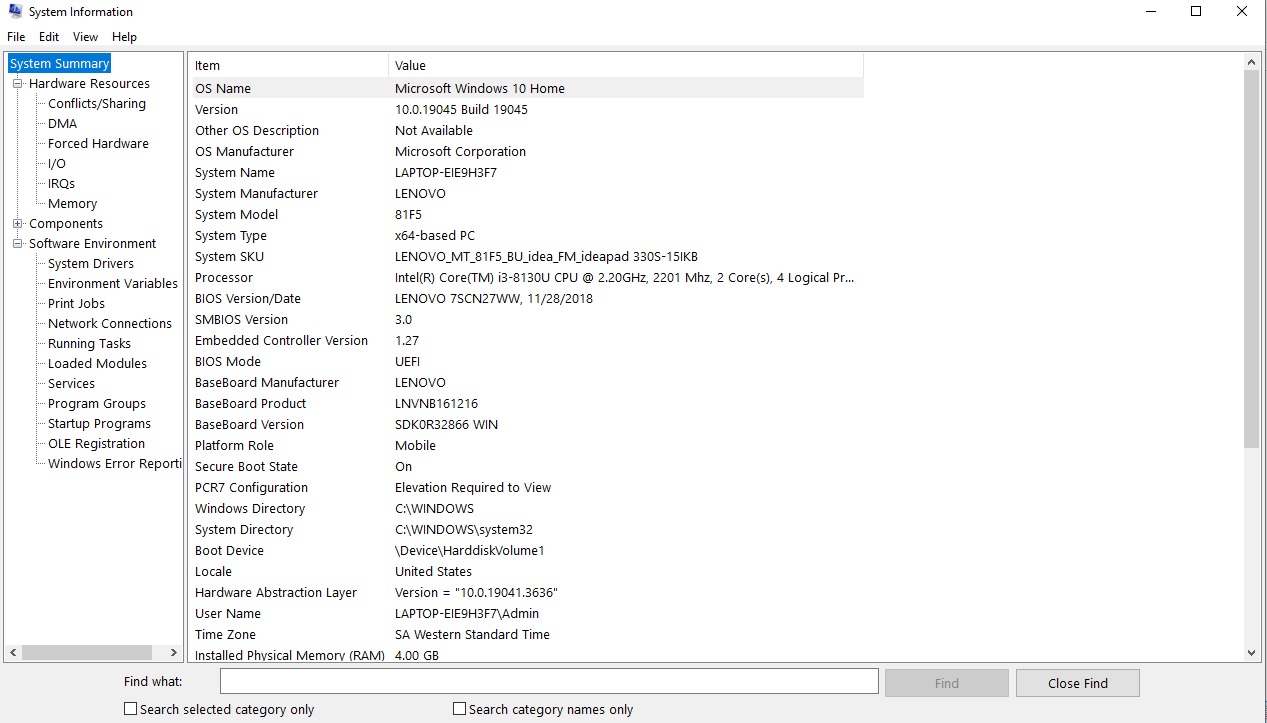The height and width of the screenshot is (723, 1267).
Task: Open Conflicts/Sharing category
Action: pyautogui.click(x=96, y=104)
